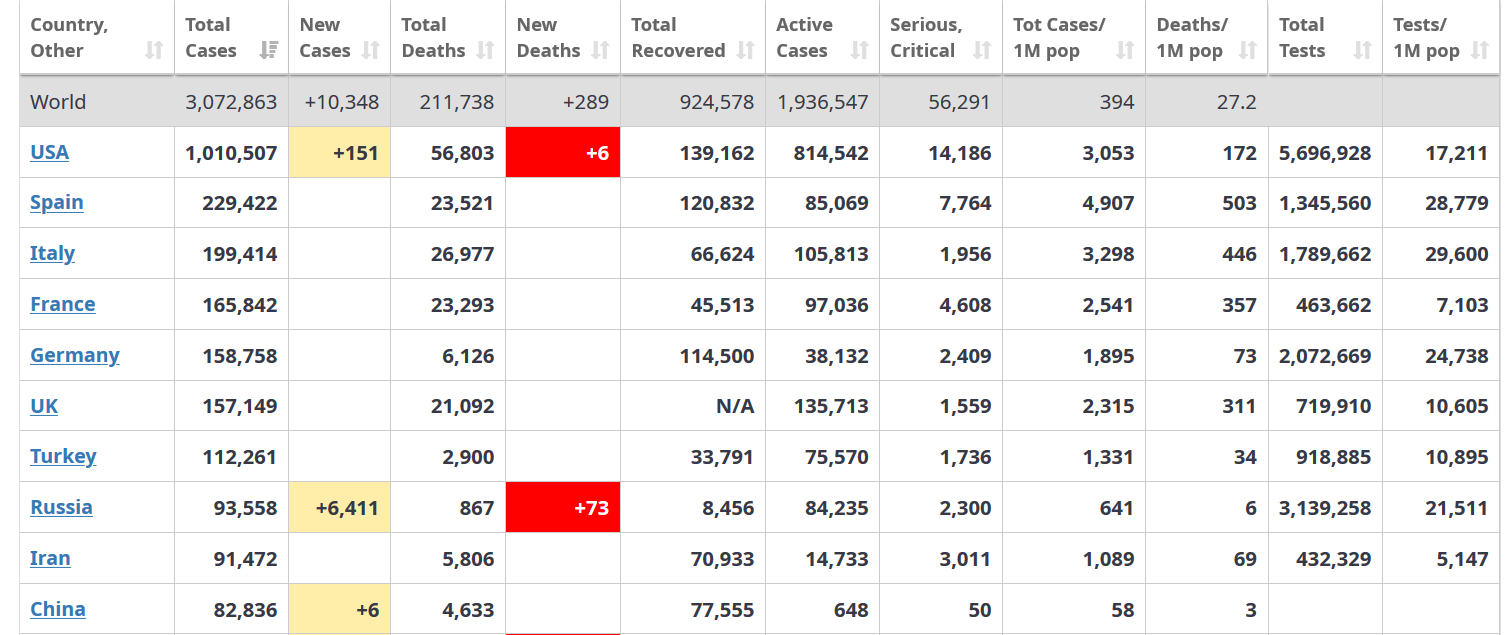
Task: Click World new cases cell +10,348
Action: pyautogui.click(x=341, y=102)
